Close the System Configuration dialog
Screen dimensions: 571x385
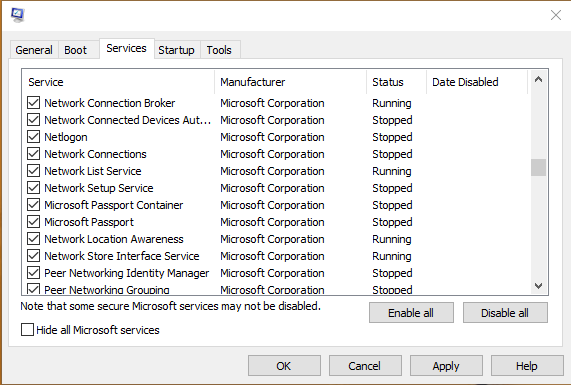pyautogui.click(x=556, y=15)
